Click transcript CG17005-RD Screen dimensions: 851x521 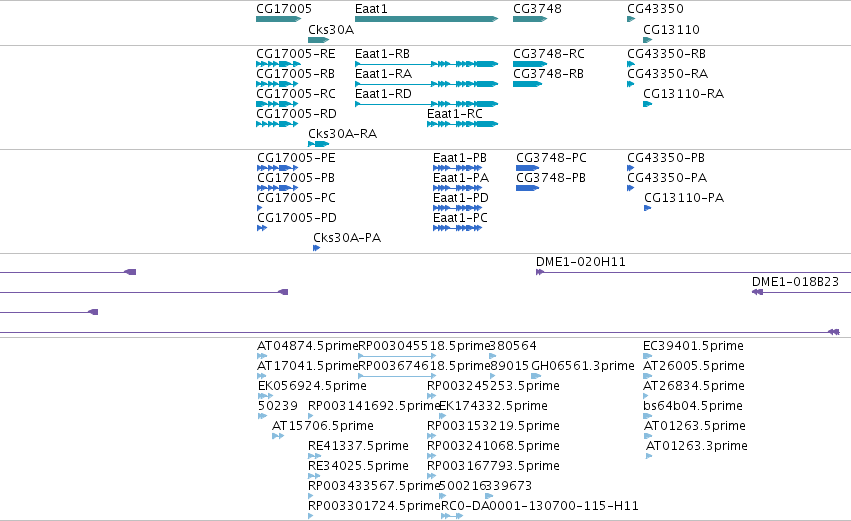tap(277, 124)
